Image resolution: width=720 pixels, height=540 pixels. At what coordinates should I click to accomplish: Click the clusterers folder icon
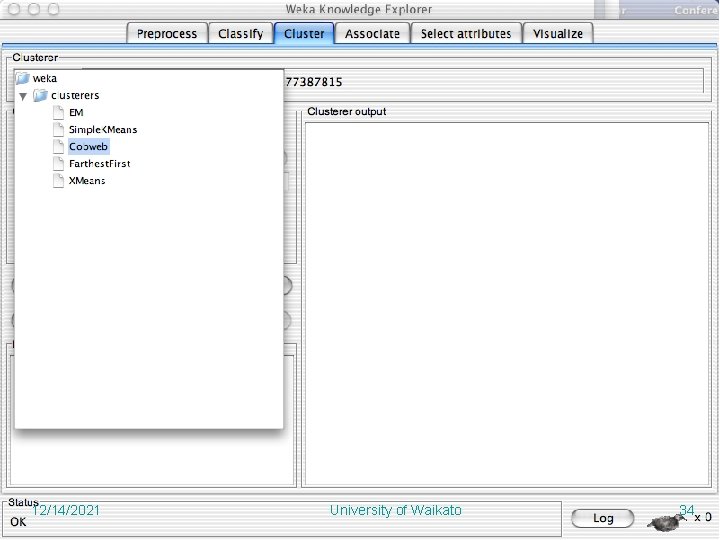[40, 96]
